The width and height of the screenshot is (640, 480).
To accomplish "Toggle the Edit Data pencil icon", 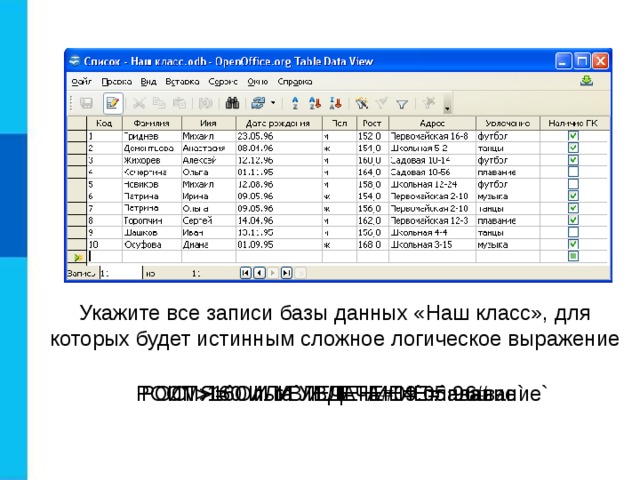I will coord(113,103).
